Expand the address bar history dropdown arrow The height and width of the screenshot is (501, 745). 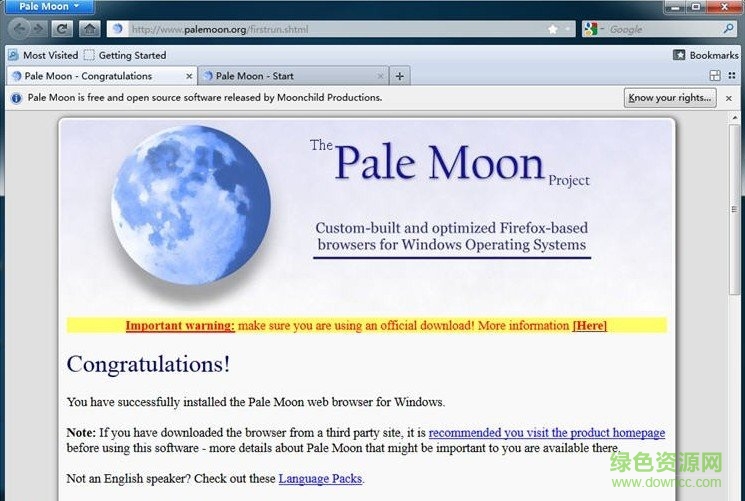click(567, 29)
